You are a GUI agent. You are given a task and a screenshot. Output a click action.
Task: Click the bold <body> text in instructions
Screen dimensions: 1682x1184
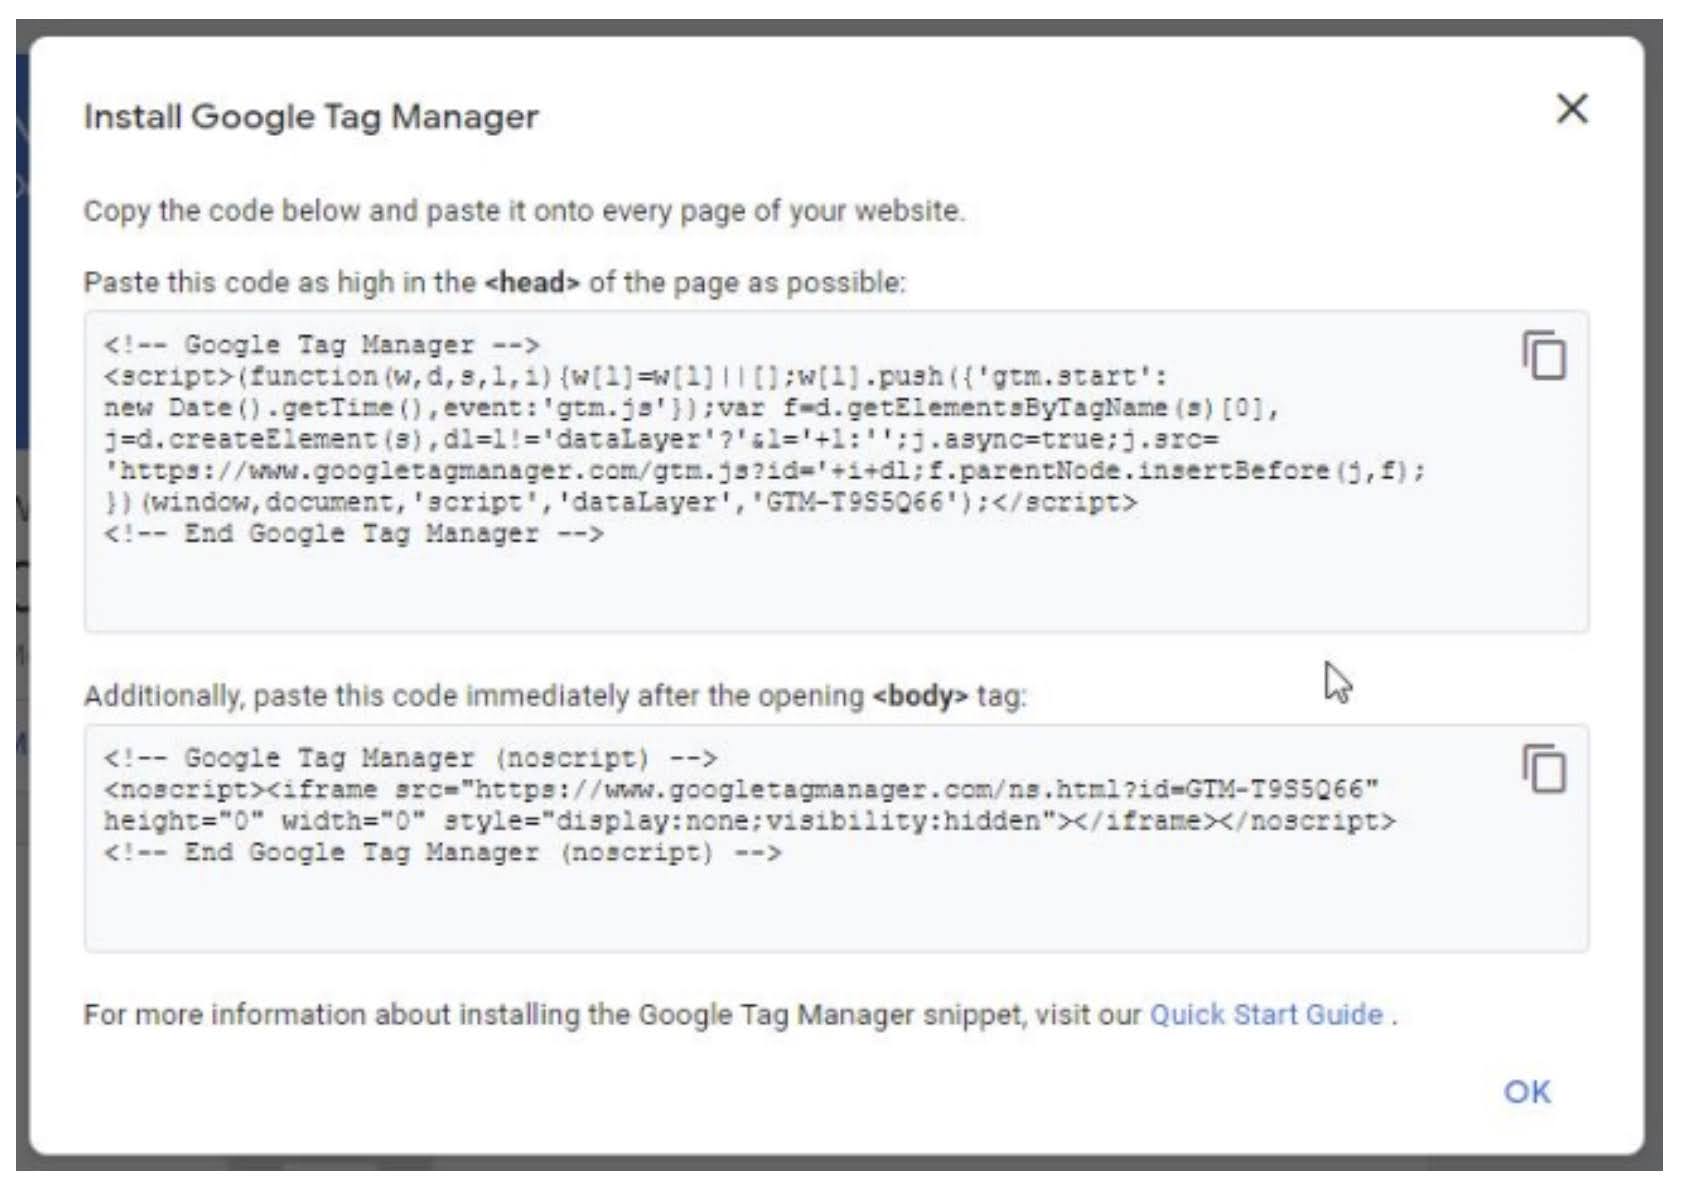tap(920, 695)
